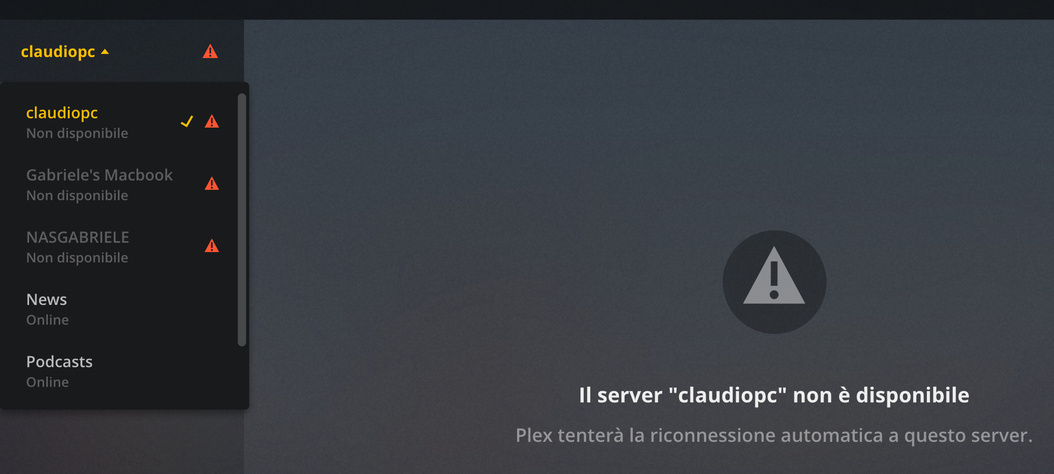Open the News online source

tap(123, 309)
